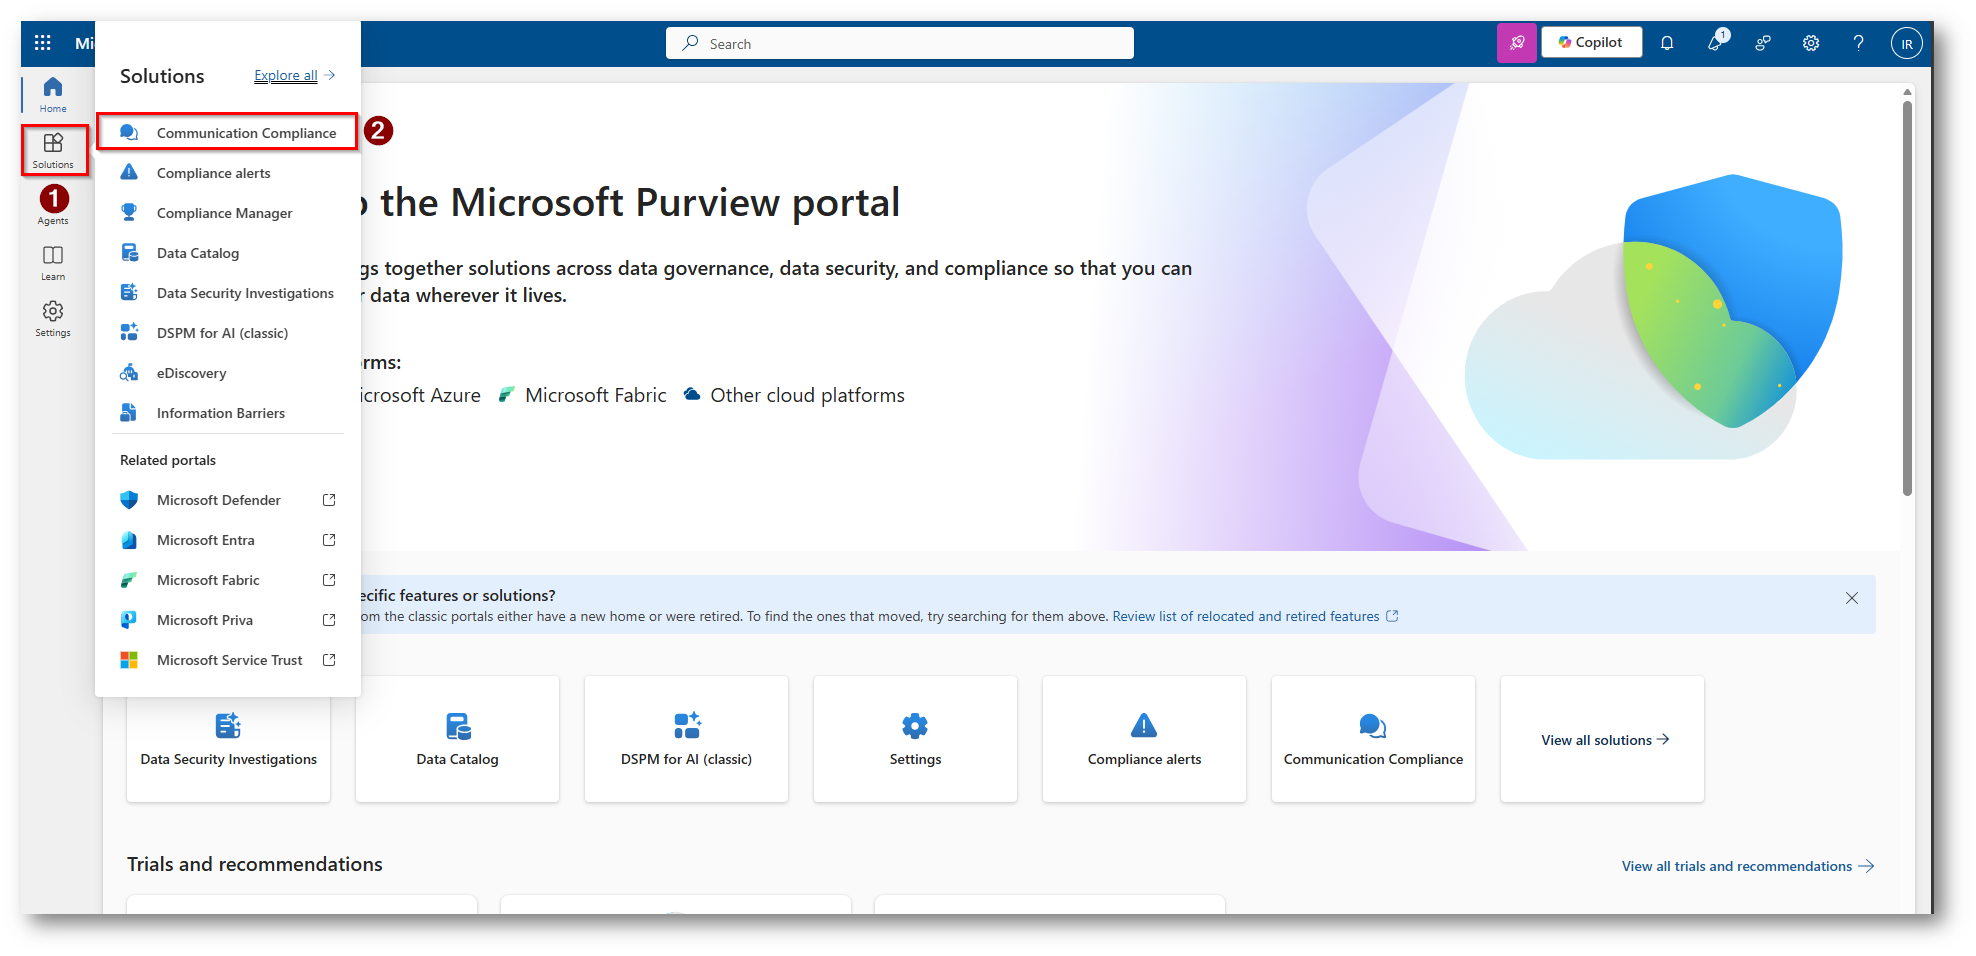The width and height of the screenshot is (1976, 956).
Task: Open the Settings card with gear icon
Action: 916,739
